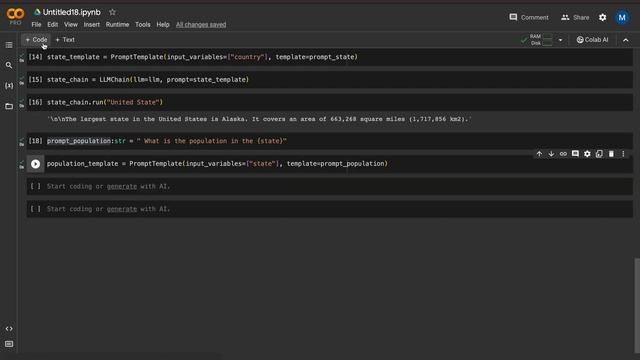
Task: Open the Colab AI panel
Action: point(592,40)
